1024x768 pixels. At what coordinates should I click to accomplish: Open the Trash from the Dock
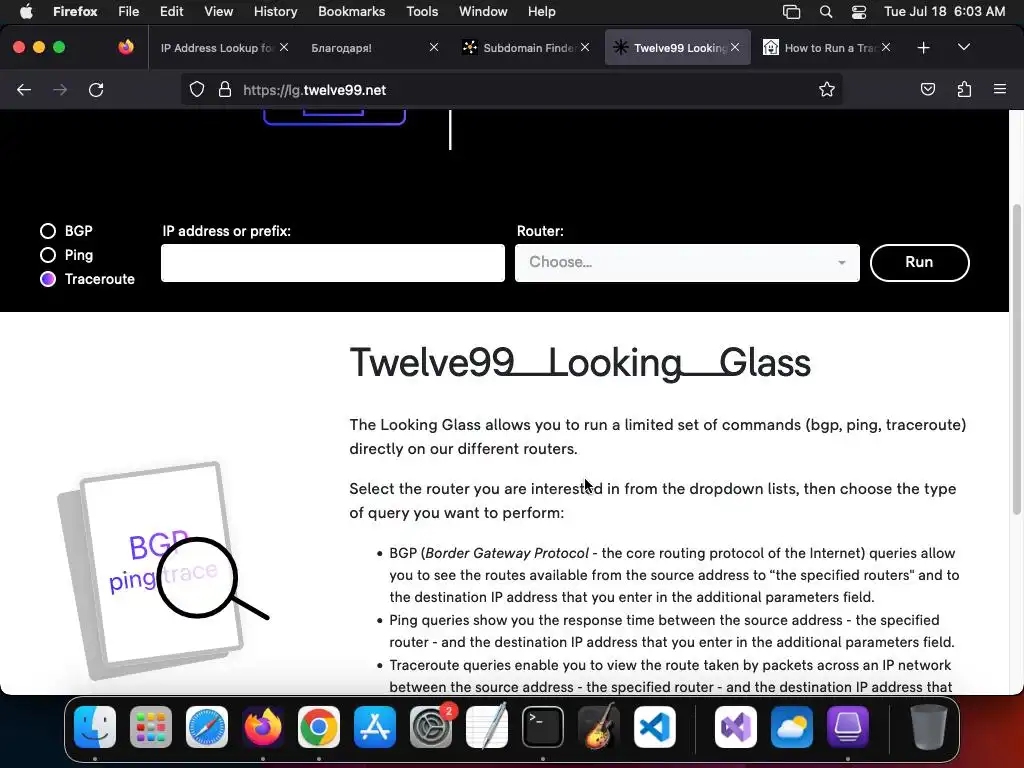(929, 726)
